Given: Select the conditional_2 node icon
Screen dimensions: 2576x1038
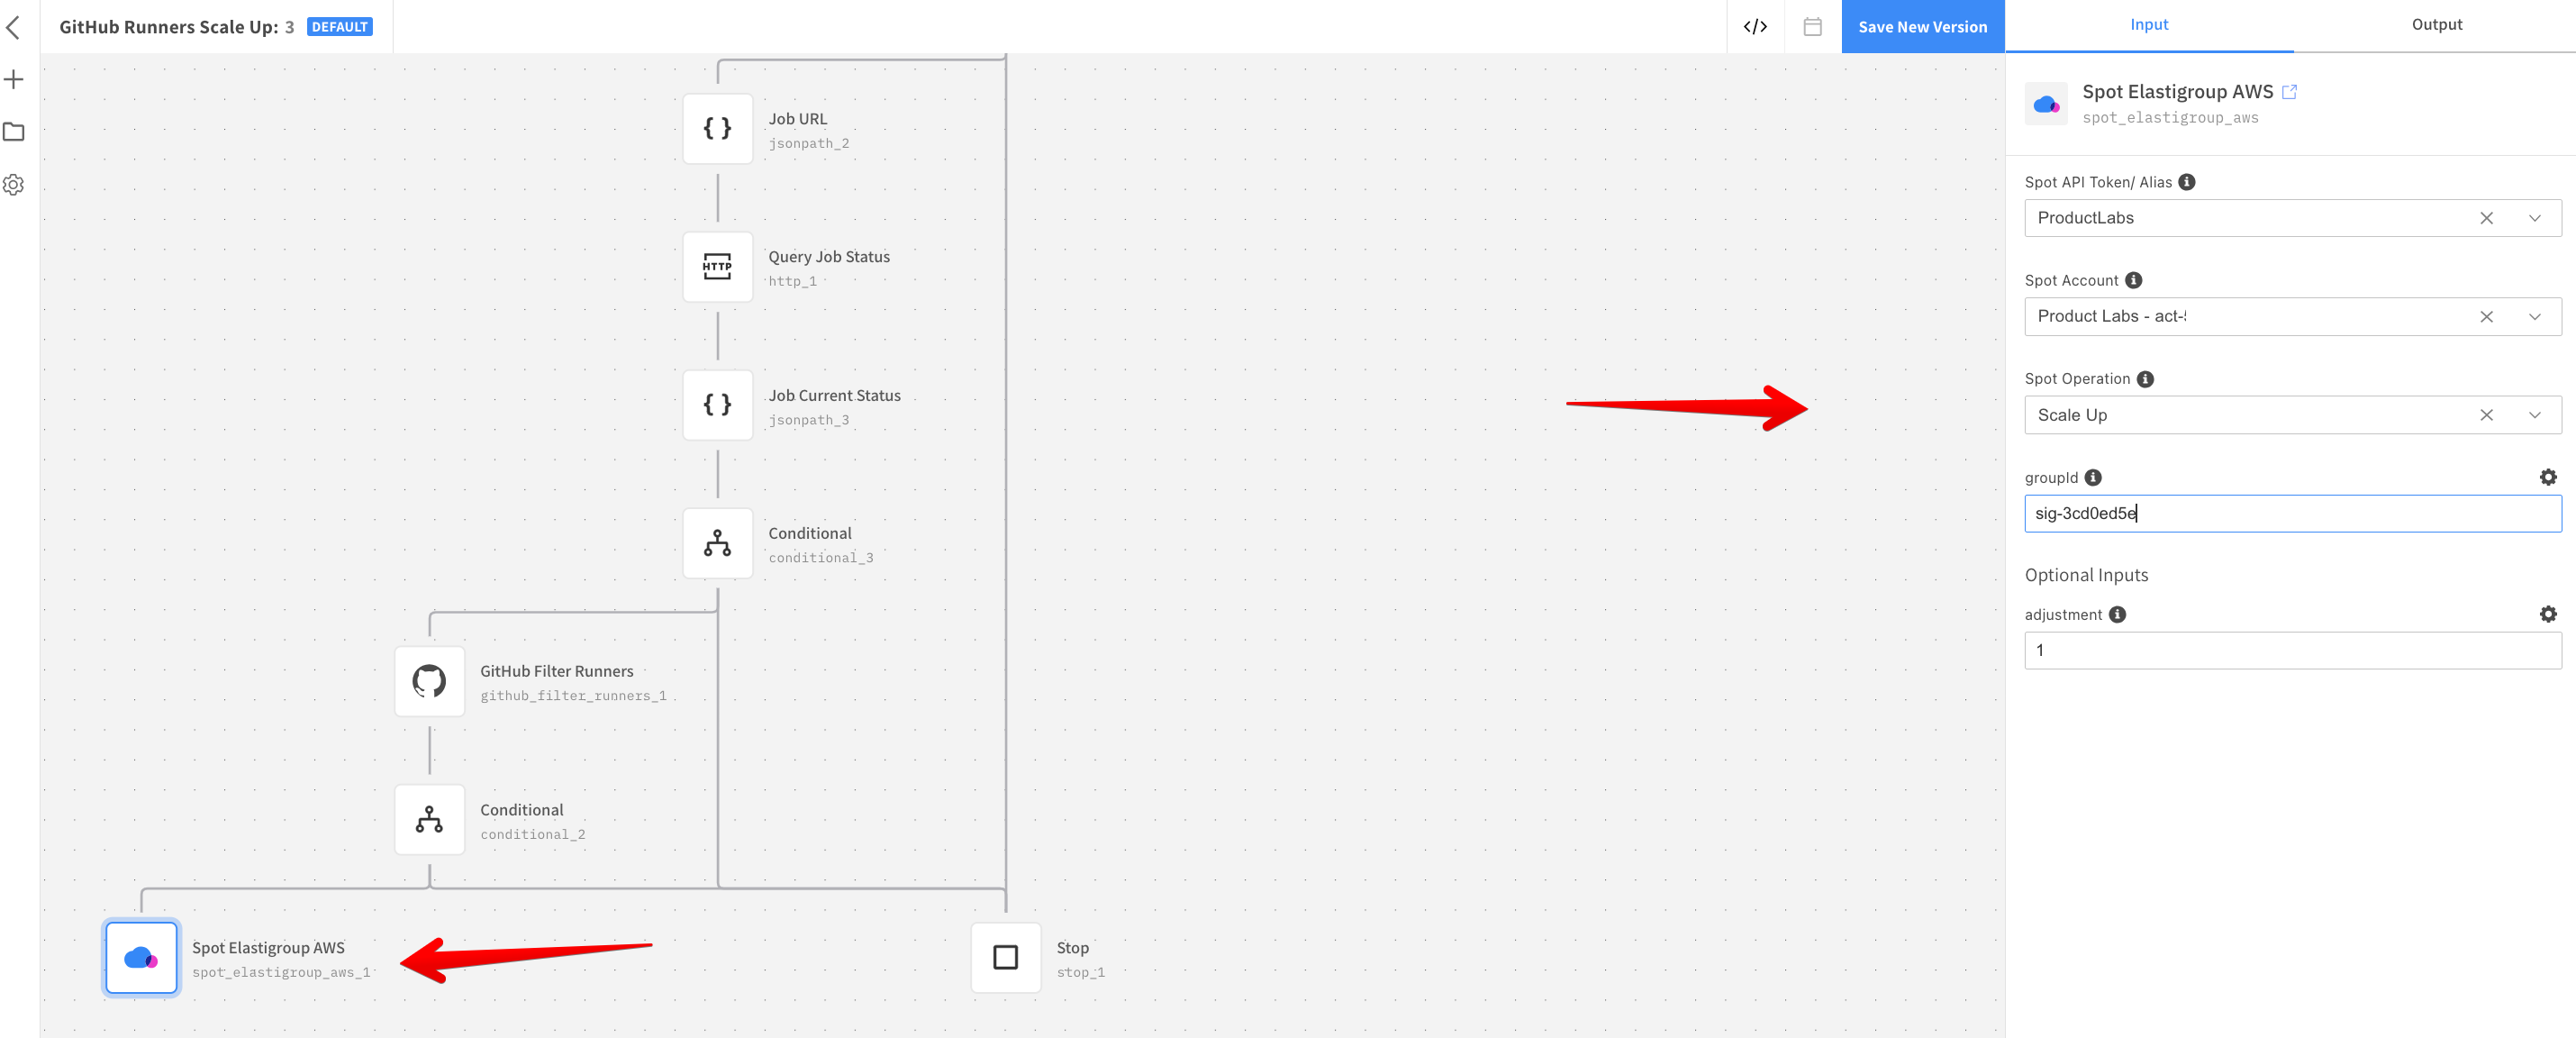Looking at the screenshot, I should tap(429, 820).
